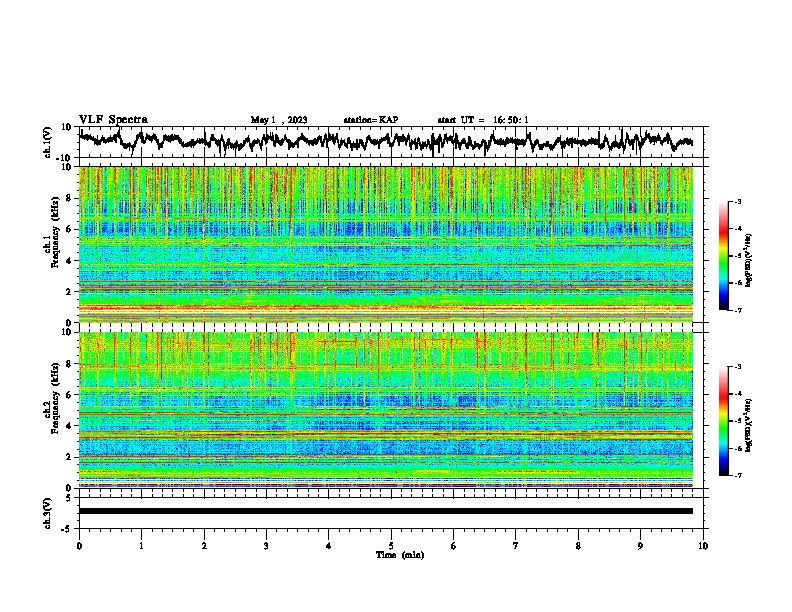The height and width of the screenshot is (612, 792).
Task: Click the time axis tick label "2"
Action: 204,545
